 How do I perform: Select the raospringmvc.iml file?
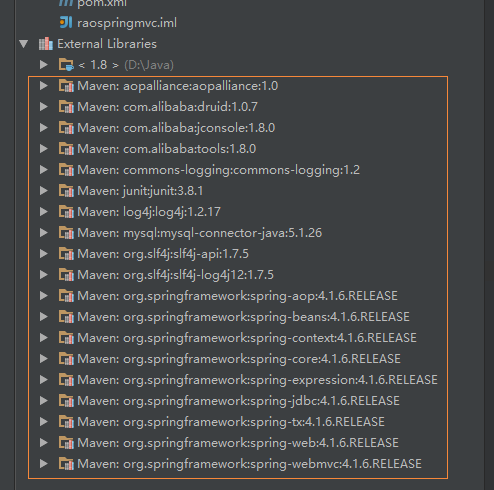coord(127,23)
